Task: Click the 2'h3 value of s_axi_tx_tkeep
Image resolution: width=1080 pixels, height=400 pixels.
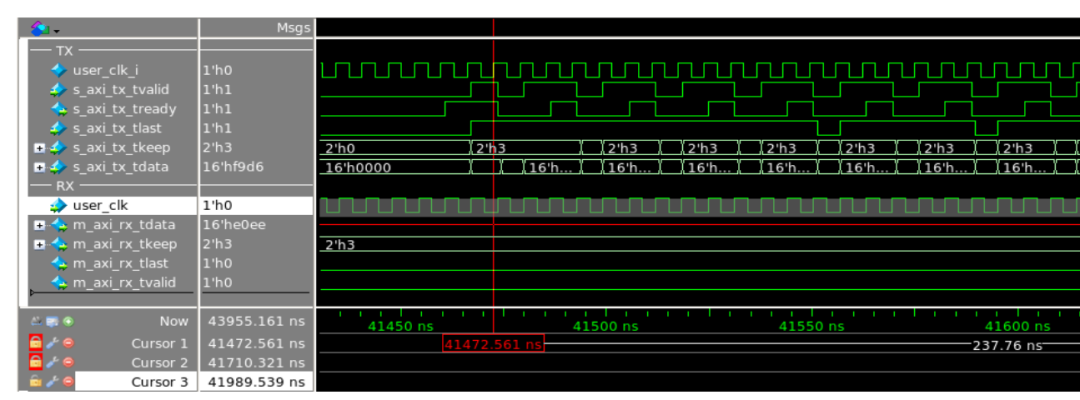Action: 218,147
